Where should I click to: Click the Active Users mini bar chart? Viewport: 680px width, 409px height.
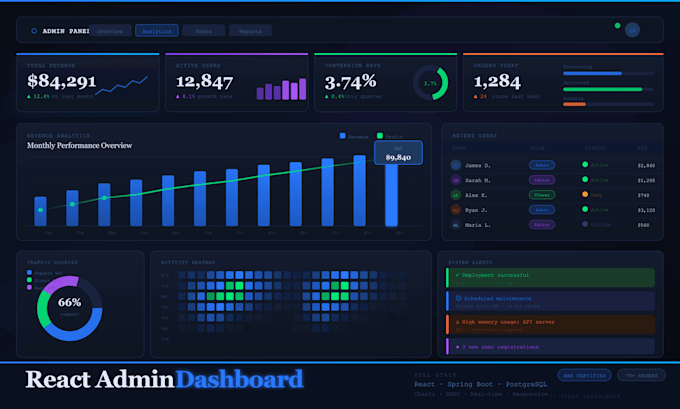point(281,89)
